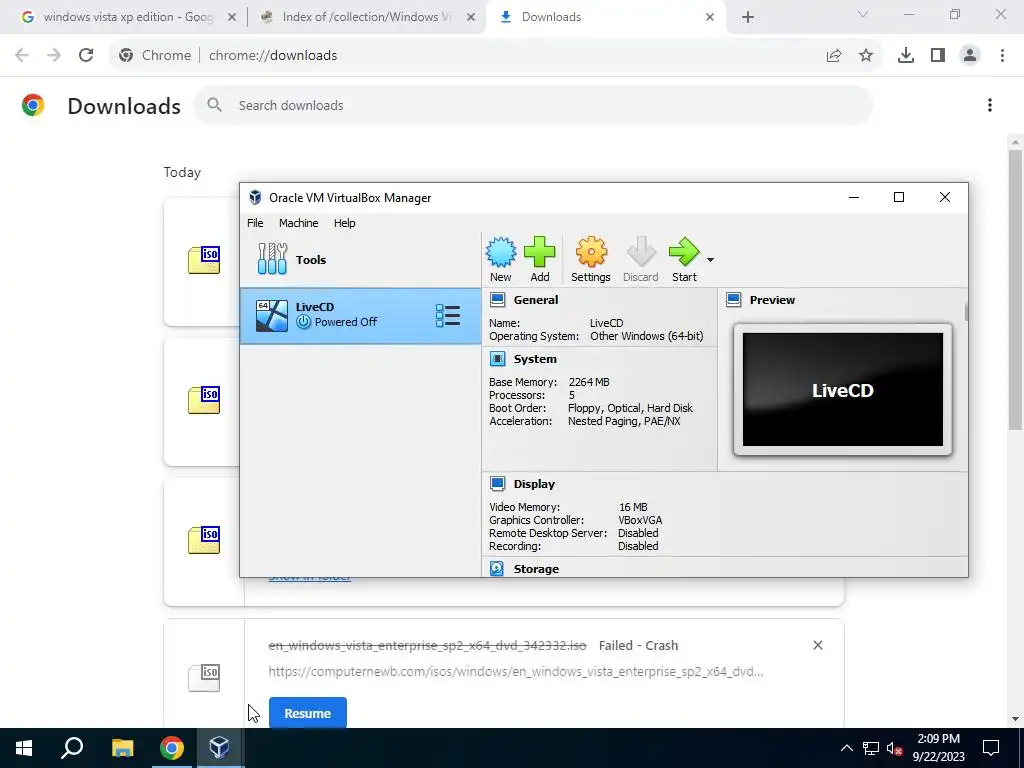This screenshot has height=768, width=1024.
Task: Open Chrome tab search chevron
Action: 863,14
